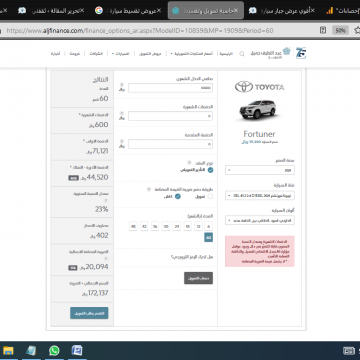Open the Fortuner car category dropdown
360x360 pixels.
click(260, 195)
